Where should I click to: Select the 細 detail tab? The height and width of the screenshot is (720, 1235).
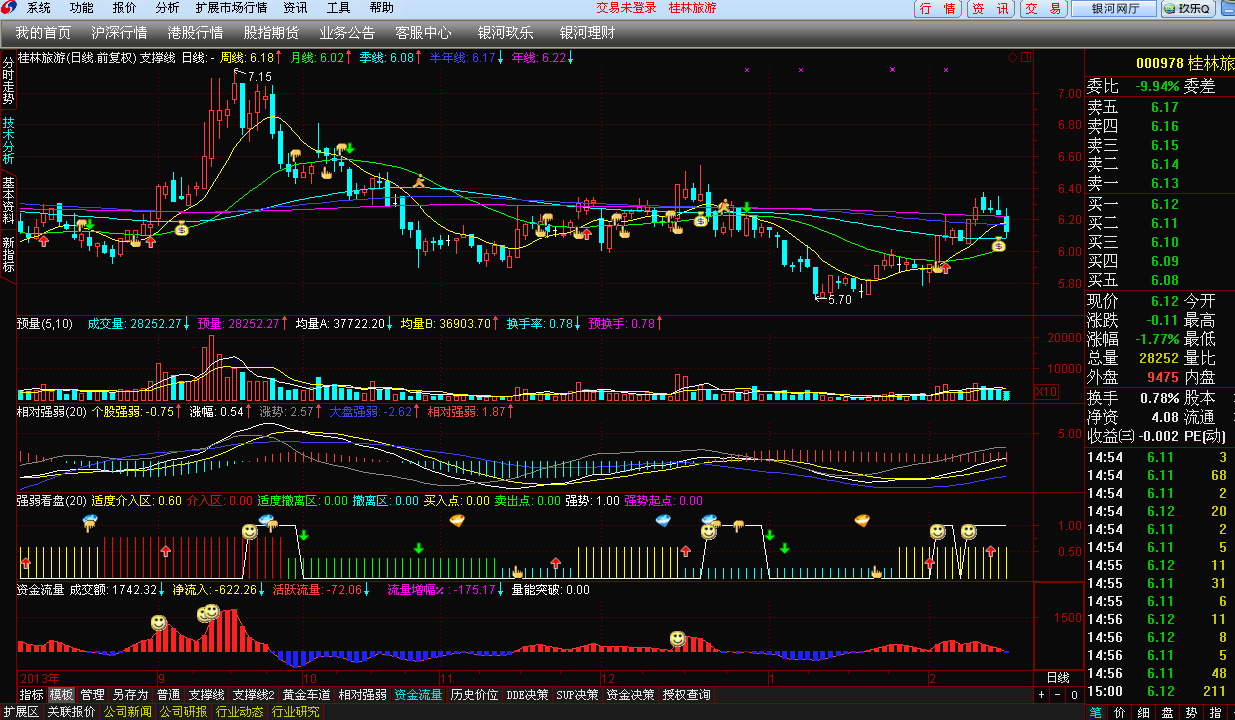[1144, 712]
